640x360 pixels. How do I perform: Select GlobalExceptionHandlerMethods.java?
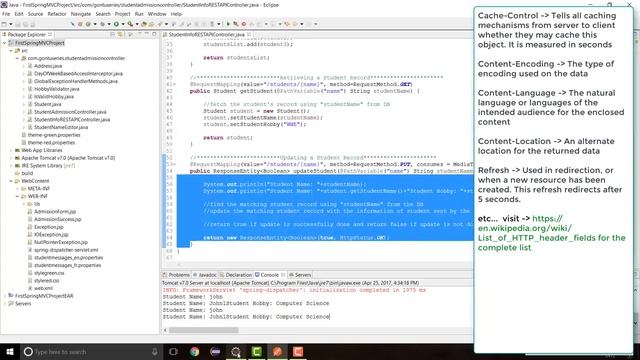click(x=76, y=81)
